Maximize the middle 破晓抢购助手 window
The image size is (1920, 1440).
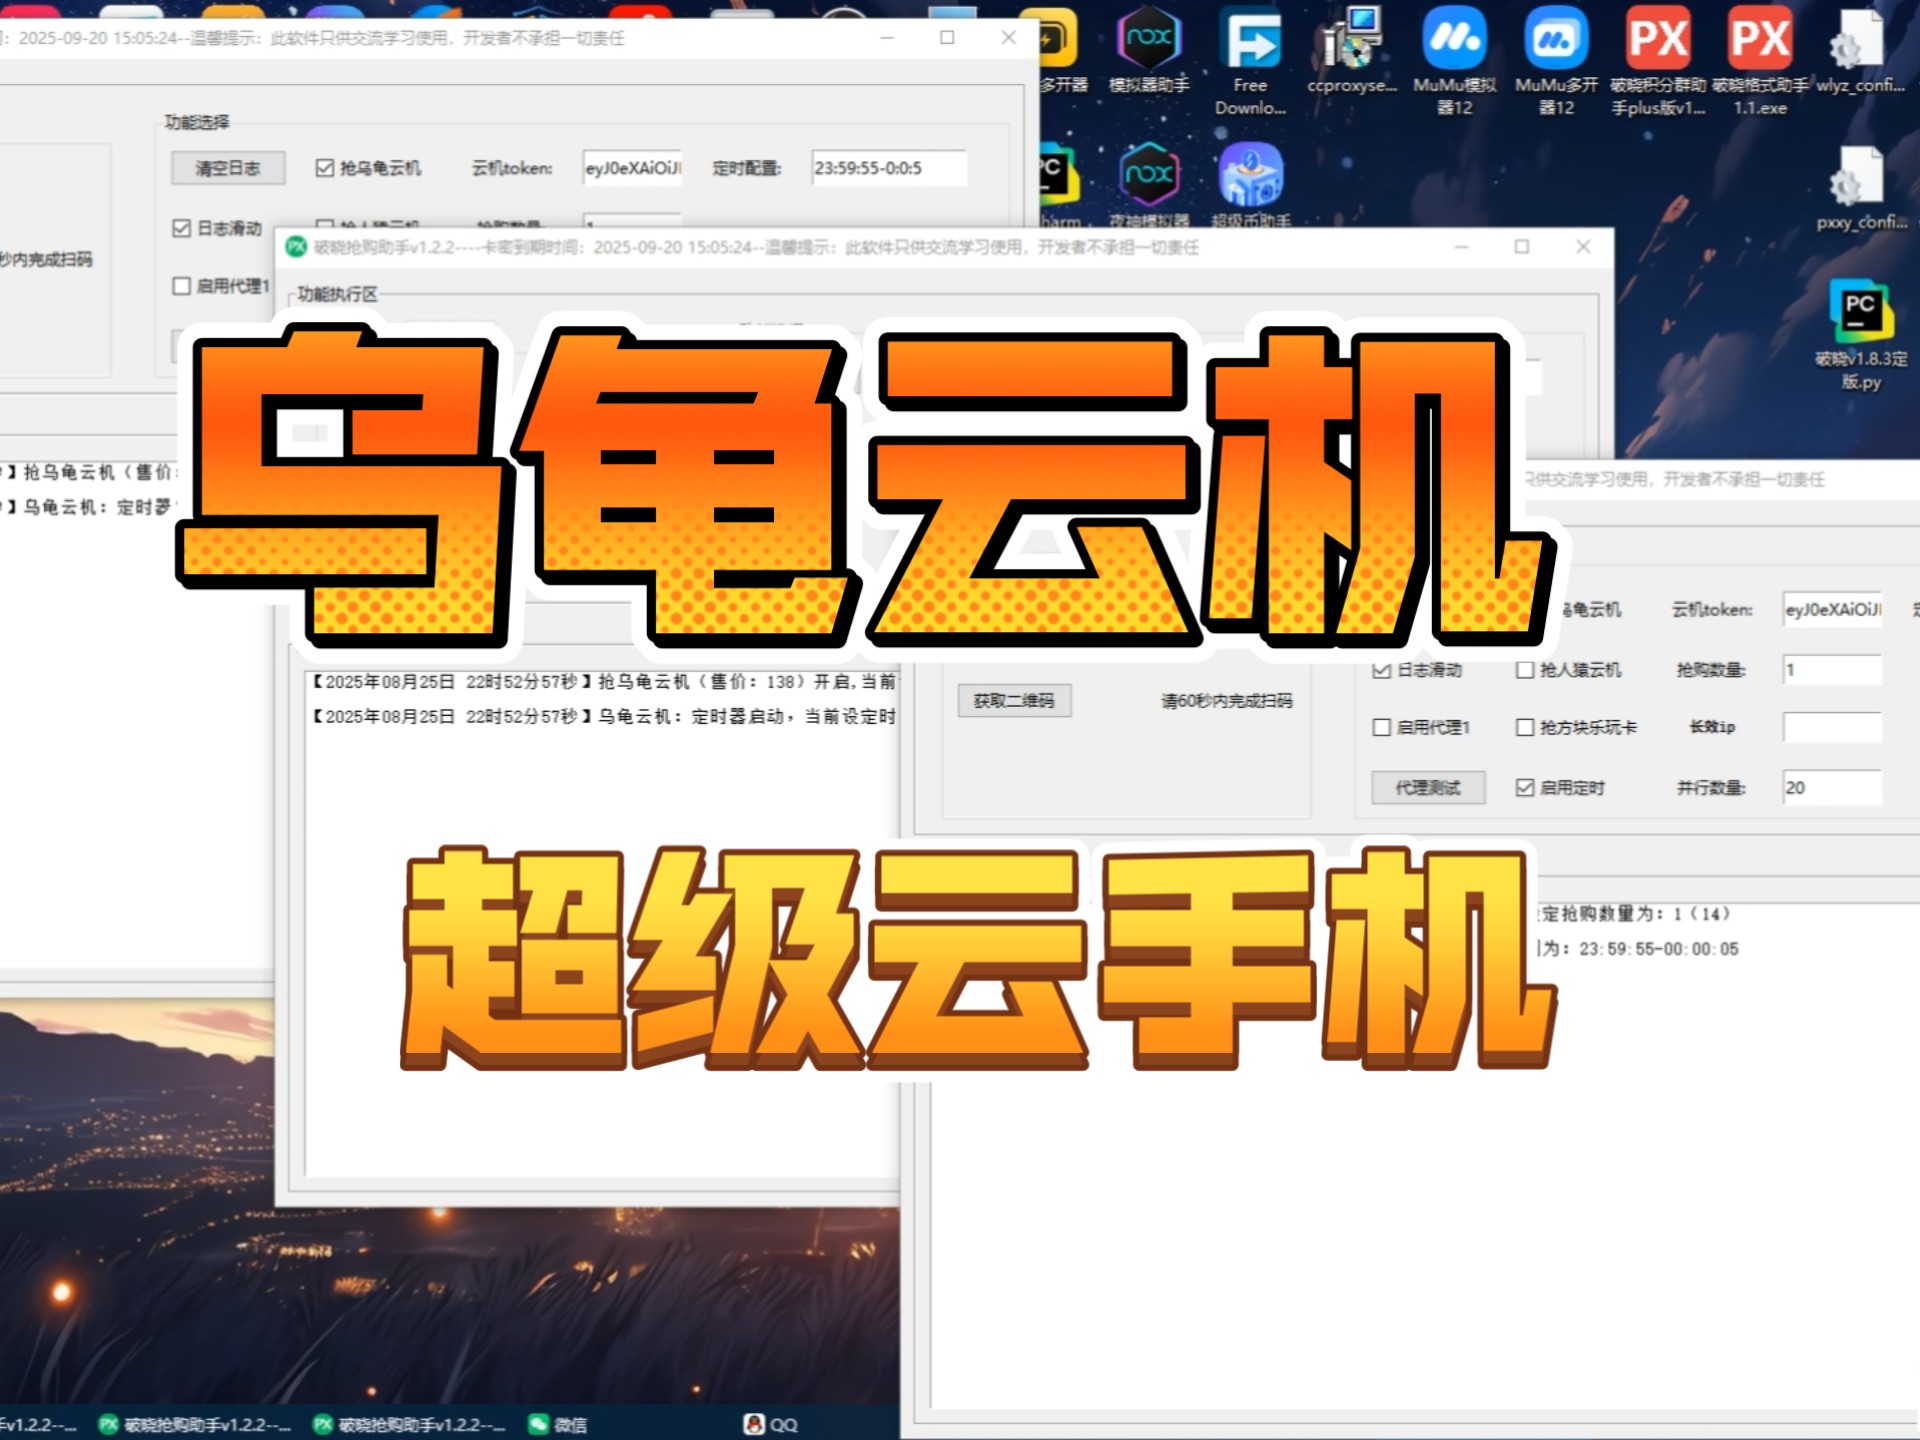[1522, 247]
